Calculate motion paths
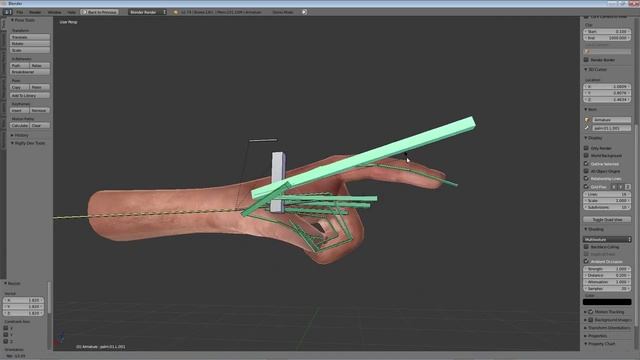The height and width of the screenshot is (360, 640). (20, 126)
